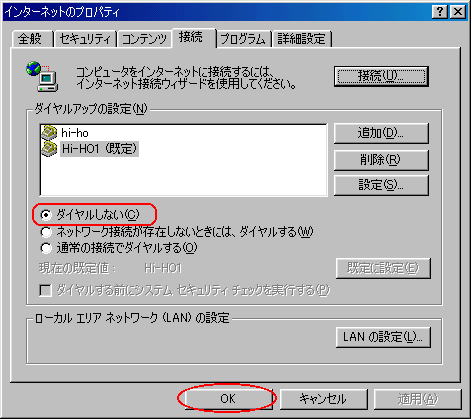Click the Hi-HO1 default connection phone icon
The image size is (472, 419).
coord(49,148)
